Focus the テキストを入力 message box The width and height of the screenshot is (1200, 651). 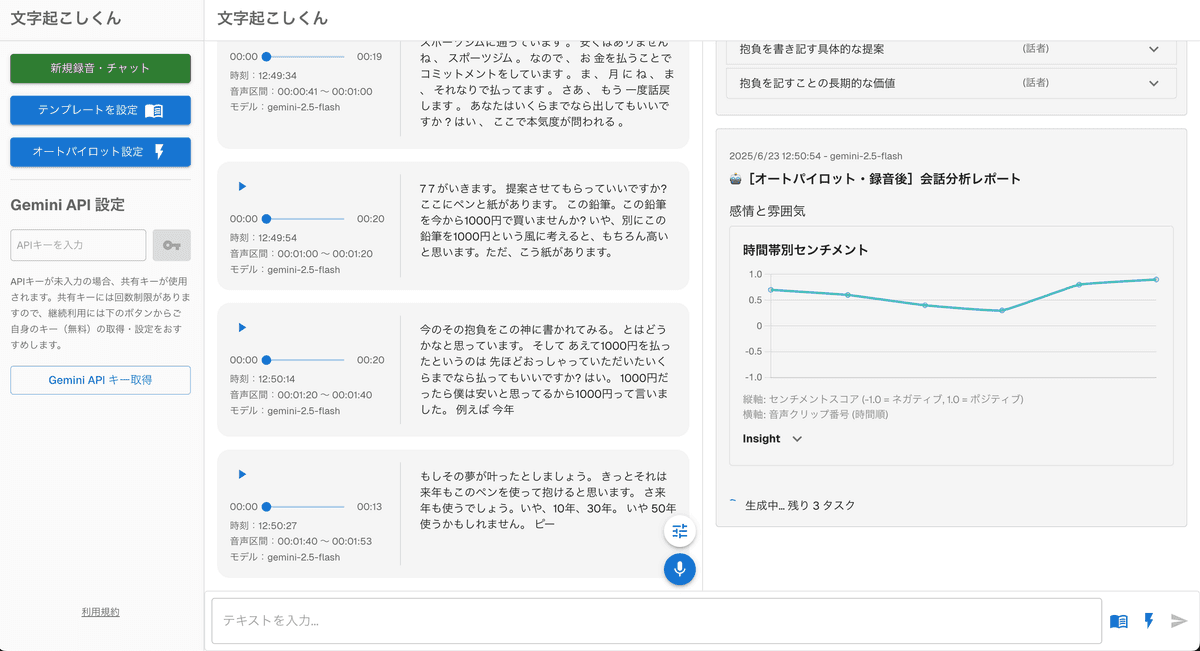[656, 621]
